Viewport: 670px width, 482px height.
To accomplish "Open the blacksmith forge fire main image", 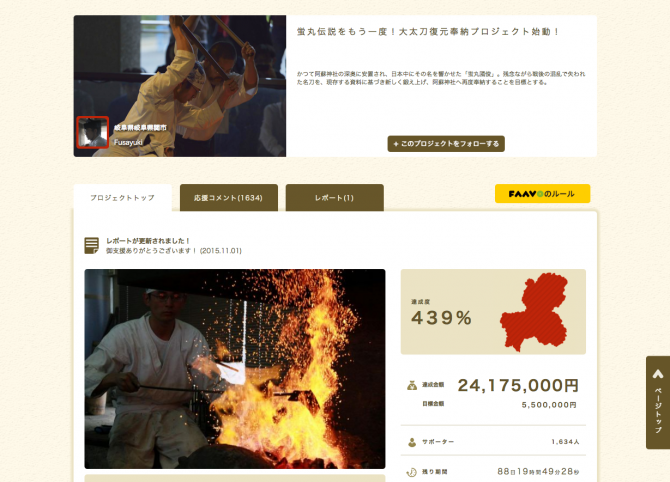I will [235, 369].
